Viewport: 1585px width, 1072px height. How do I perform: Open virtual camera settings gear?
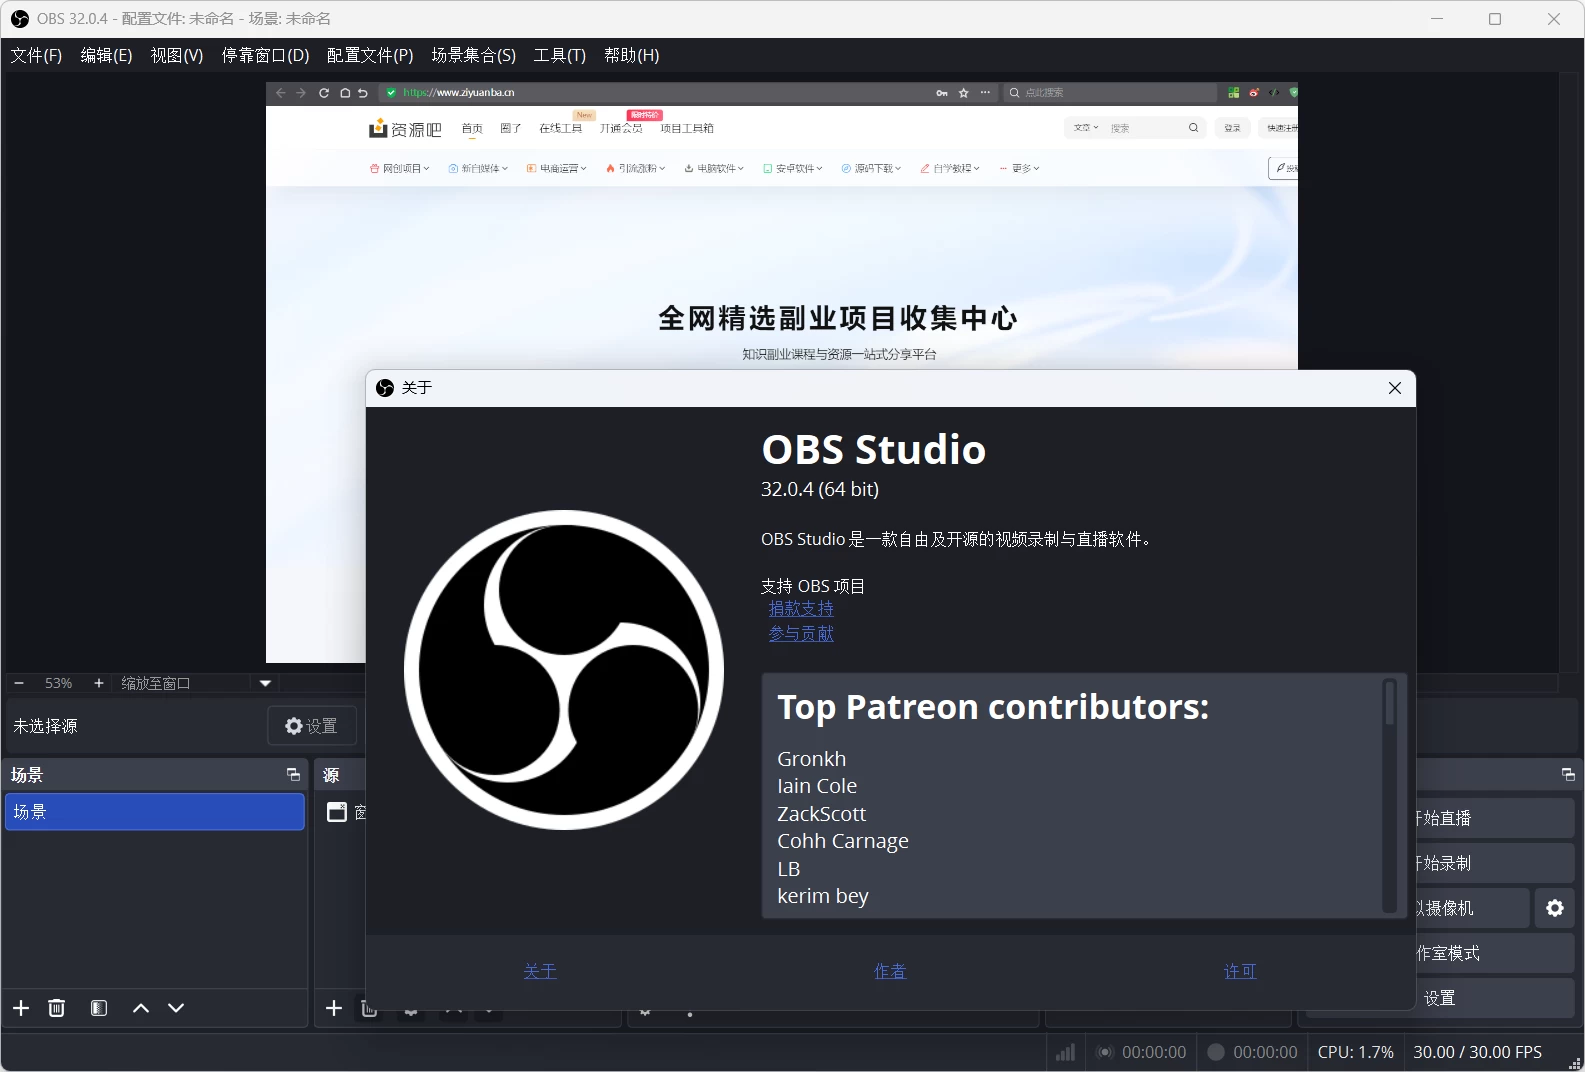(x=1555, y=908)
